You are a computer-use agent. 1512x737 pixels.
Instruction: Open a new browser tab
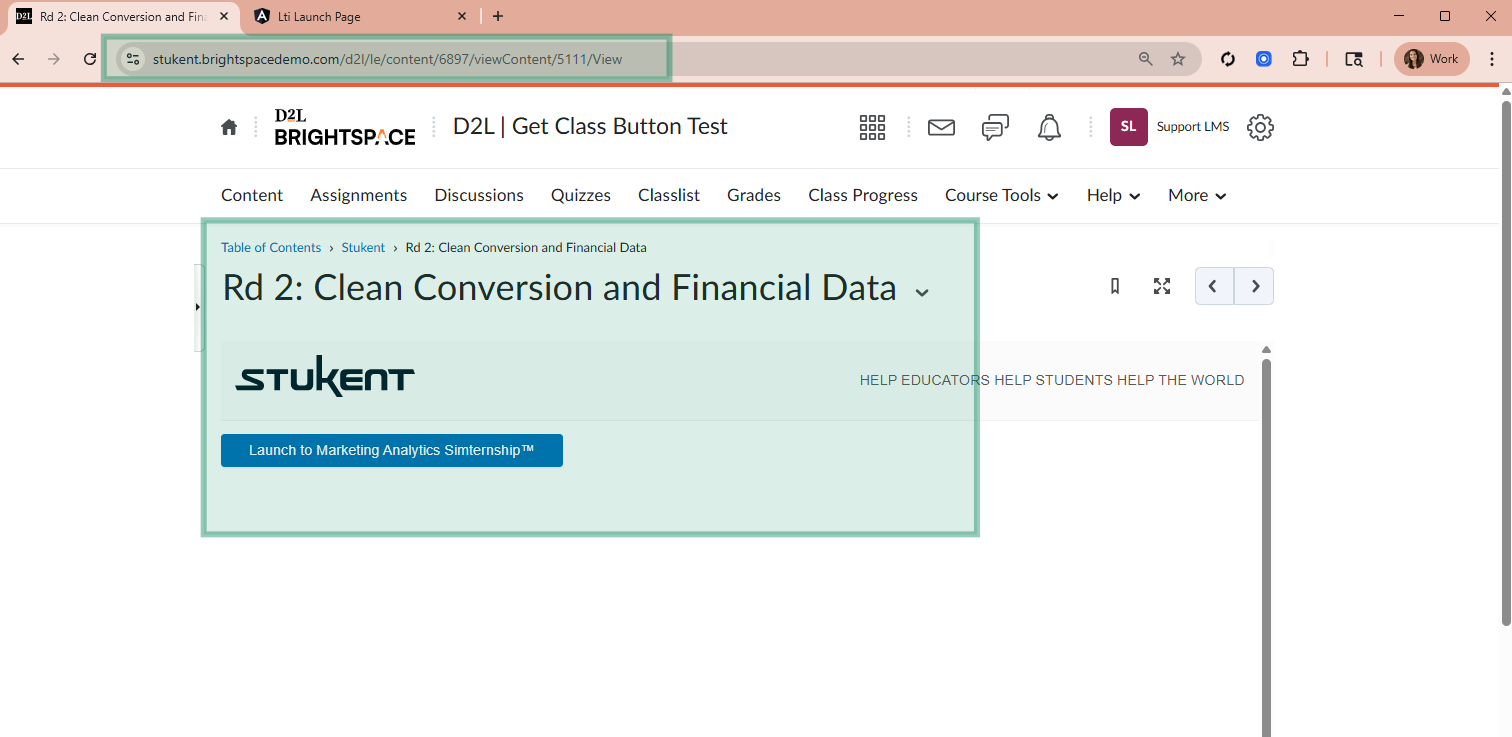(498, 16)
